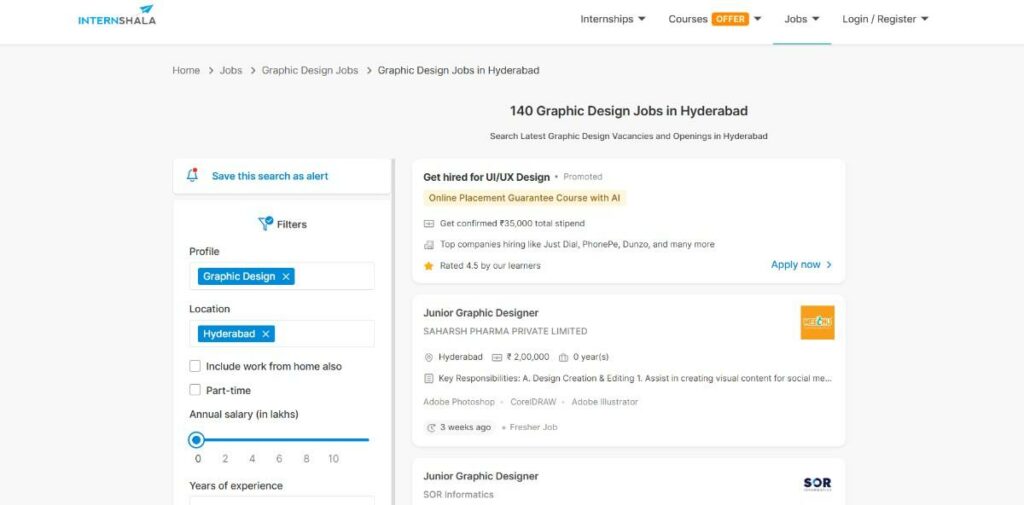Click the SAHARSH PHARMA PRIVATE LIMITED company name
Image resolution: width=1024 pixels, height=505 pixels.
[505, 331]
